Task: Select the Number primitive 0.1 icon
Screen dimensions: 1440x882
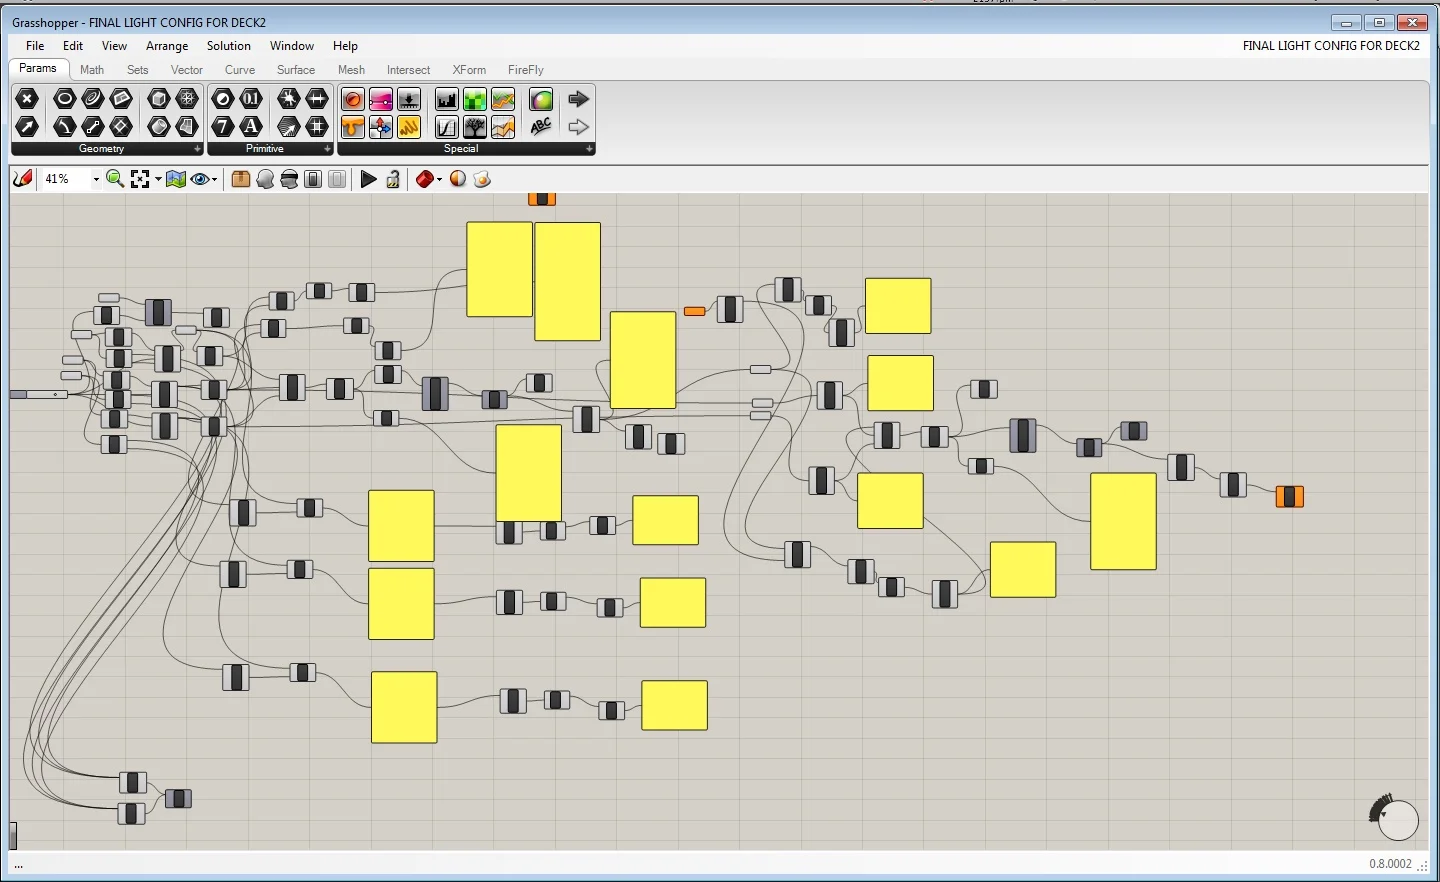Action: tap(251, 98)
